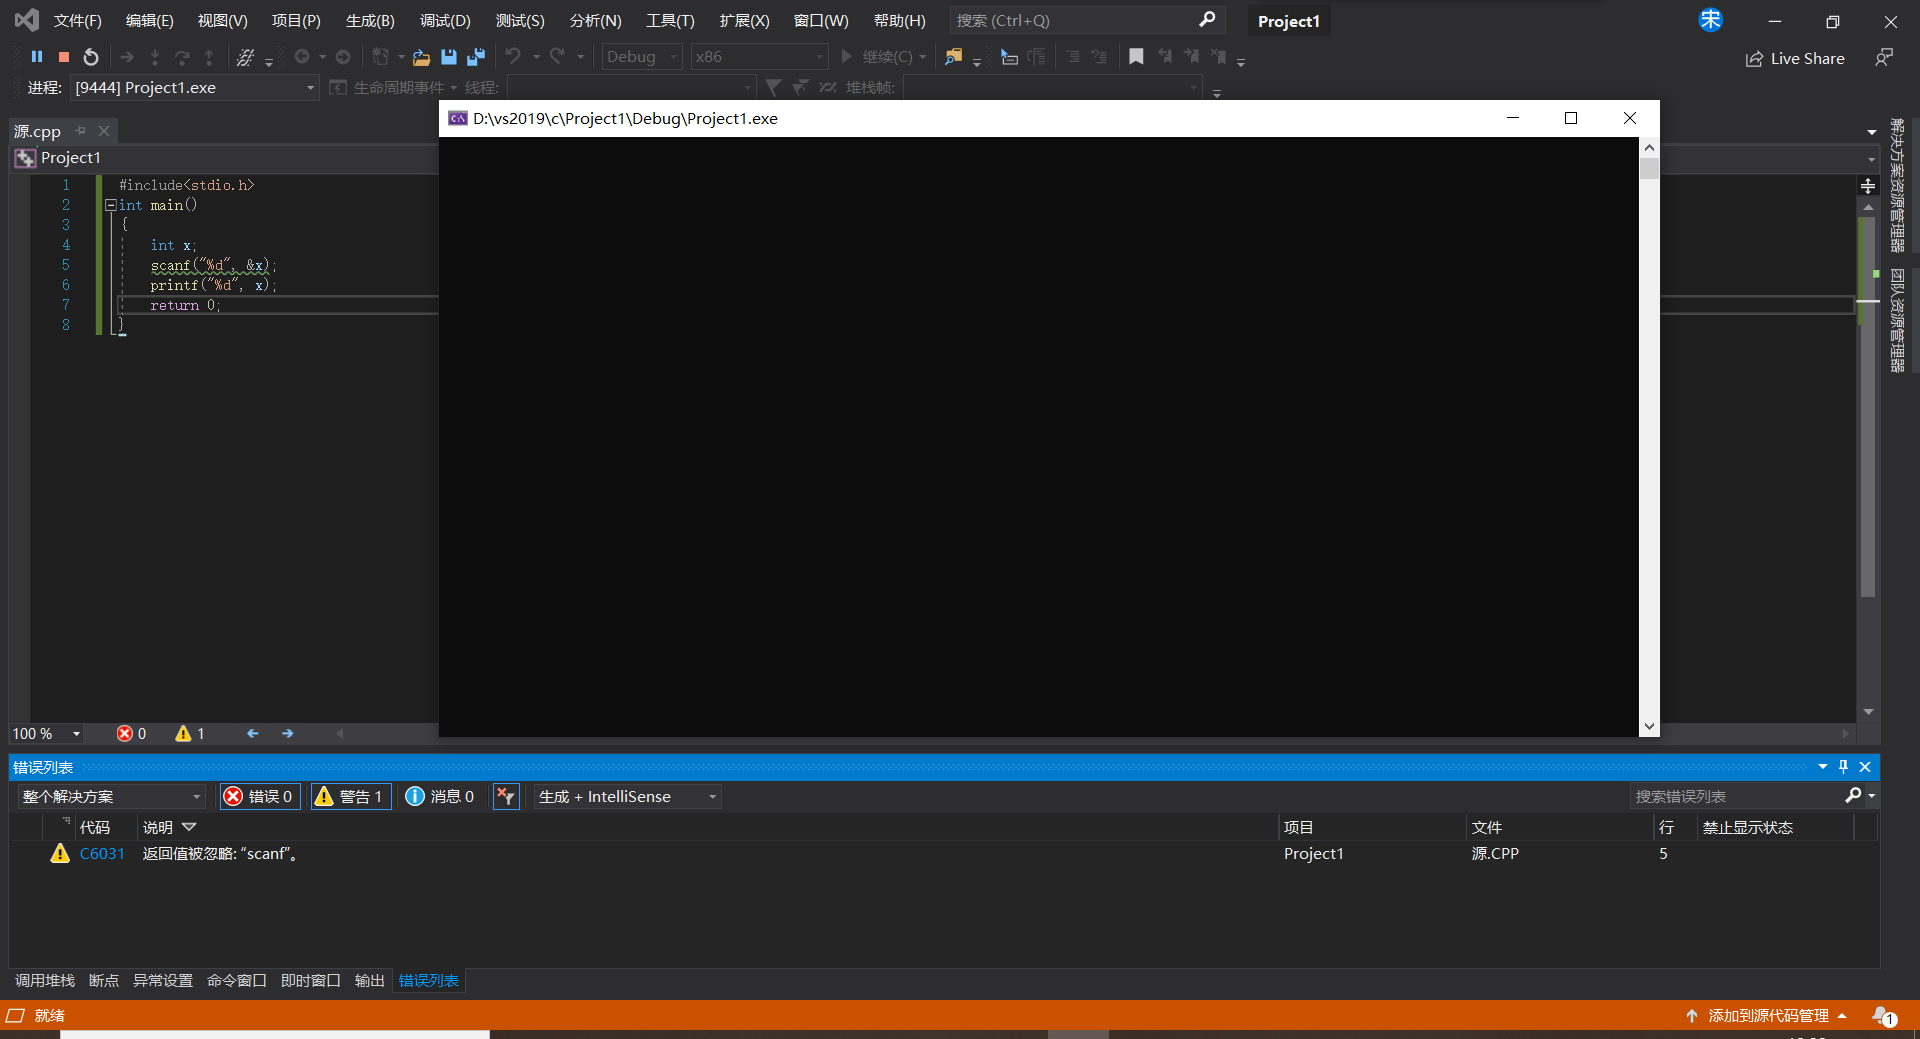1920x1039 pixels.
Task: Click the Open File folder icon
Action: click(x=421, y=57)
